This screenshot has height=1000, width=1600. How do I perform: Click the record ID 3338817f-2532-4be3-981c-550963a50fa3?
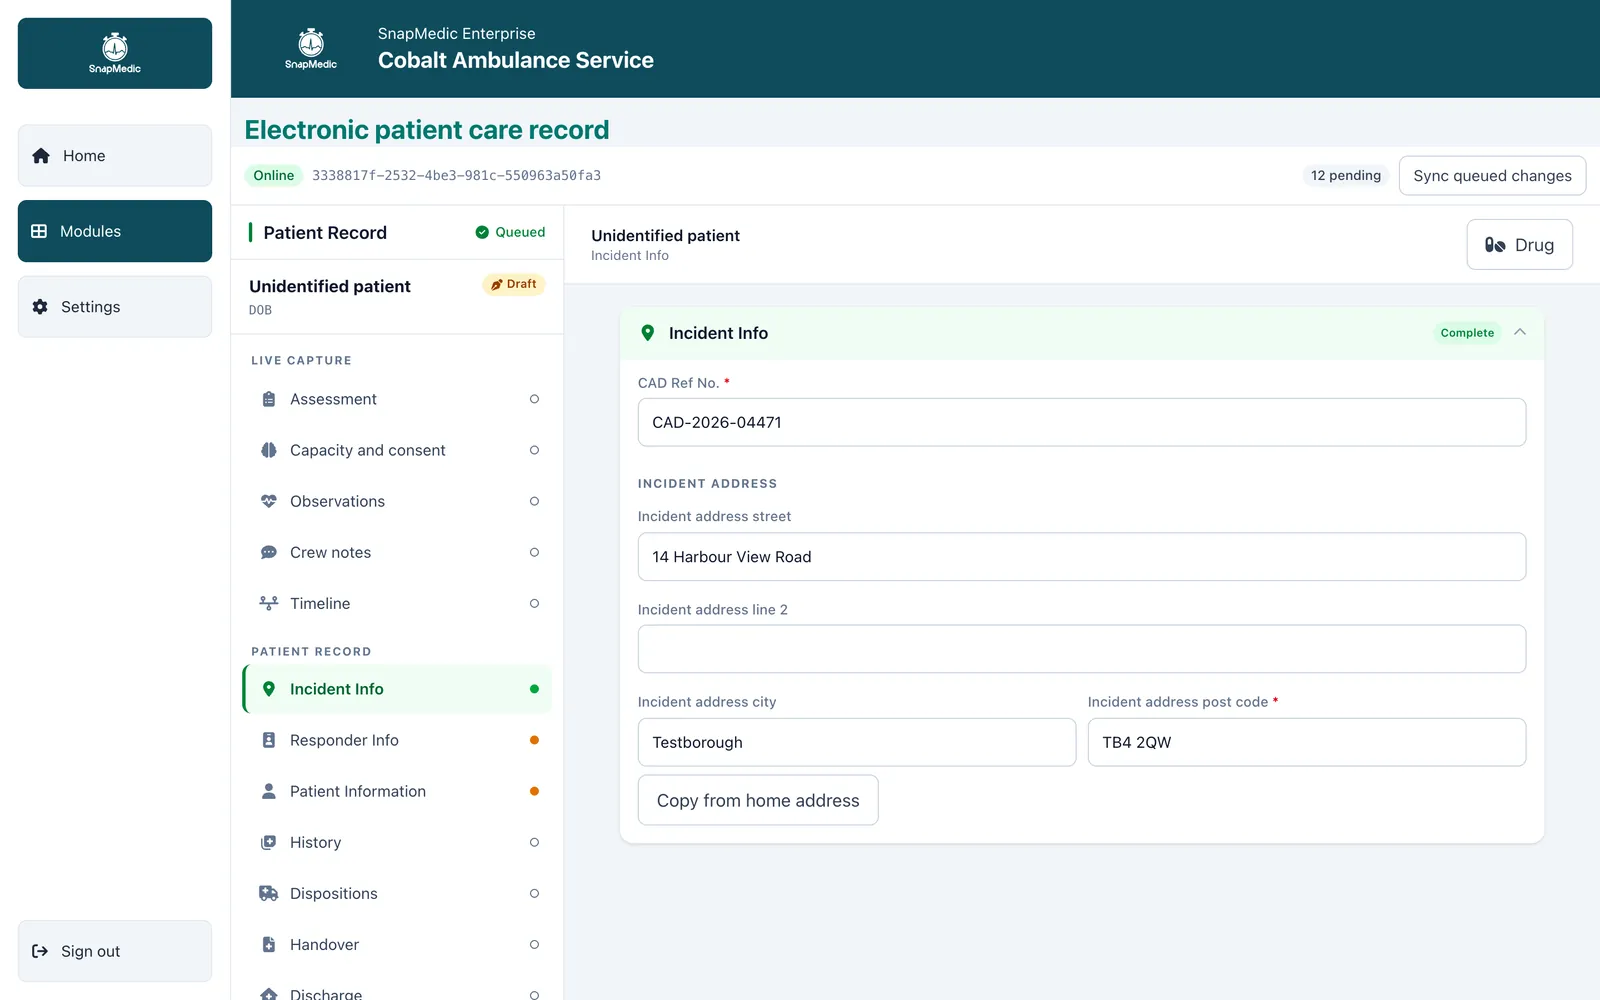[x=456, y=175]
